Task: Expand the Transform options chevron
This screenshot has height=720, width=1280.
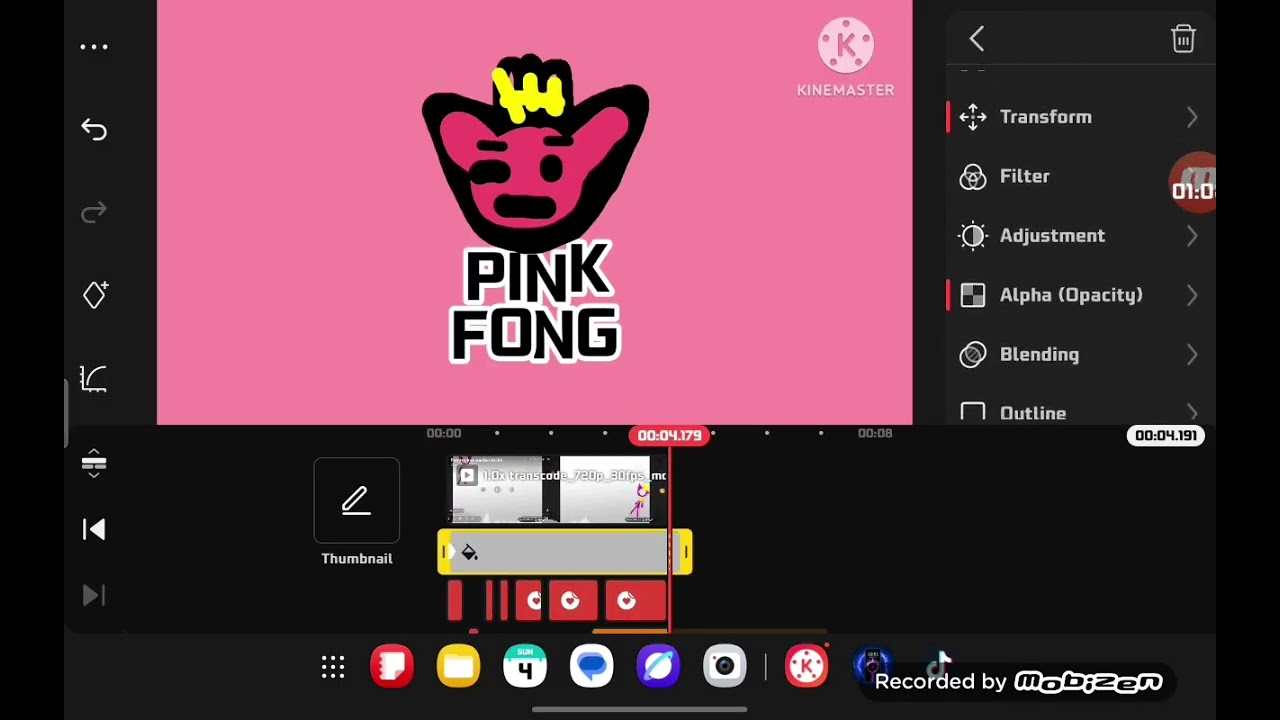Action: [x=1192, y=117]
